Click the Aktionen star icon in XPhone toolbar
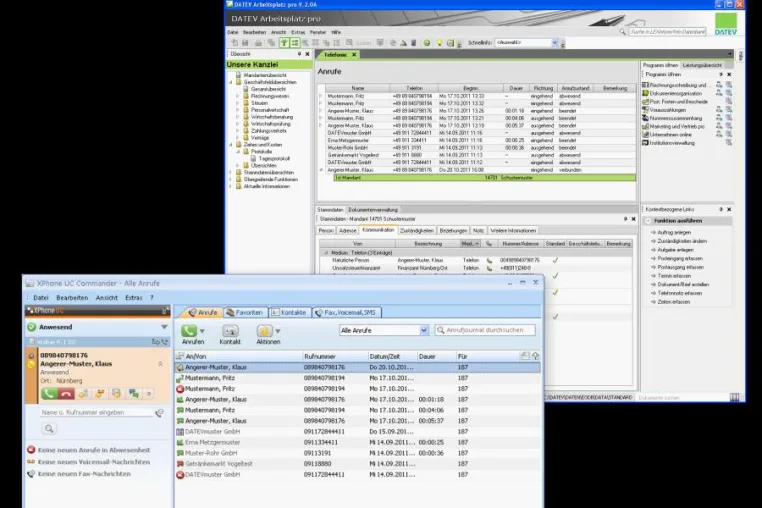The image size is (762, 508). [x=264, y=331]
